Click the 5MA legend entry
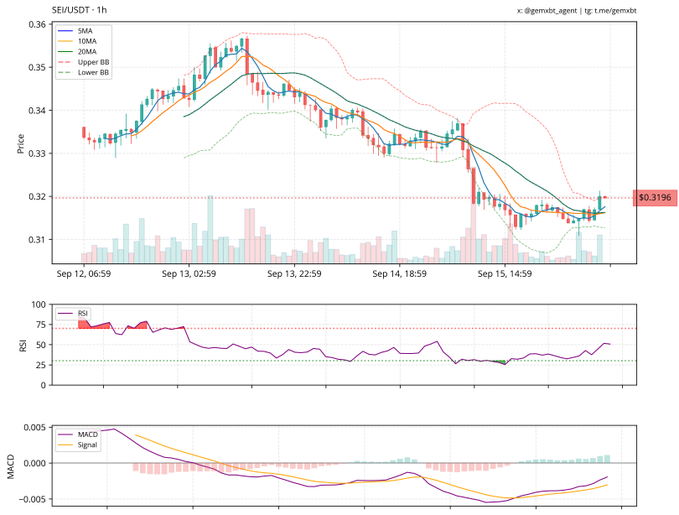Image resolution: width=679 pixels, height=515 pixels. (85, 32)
